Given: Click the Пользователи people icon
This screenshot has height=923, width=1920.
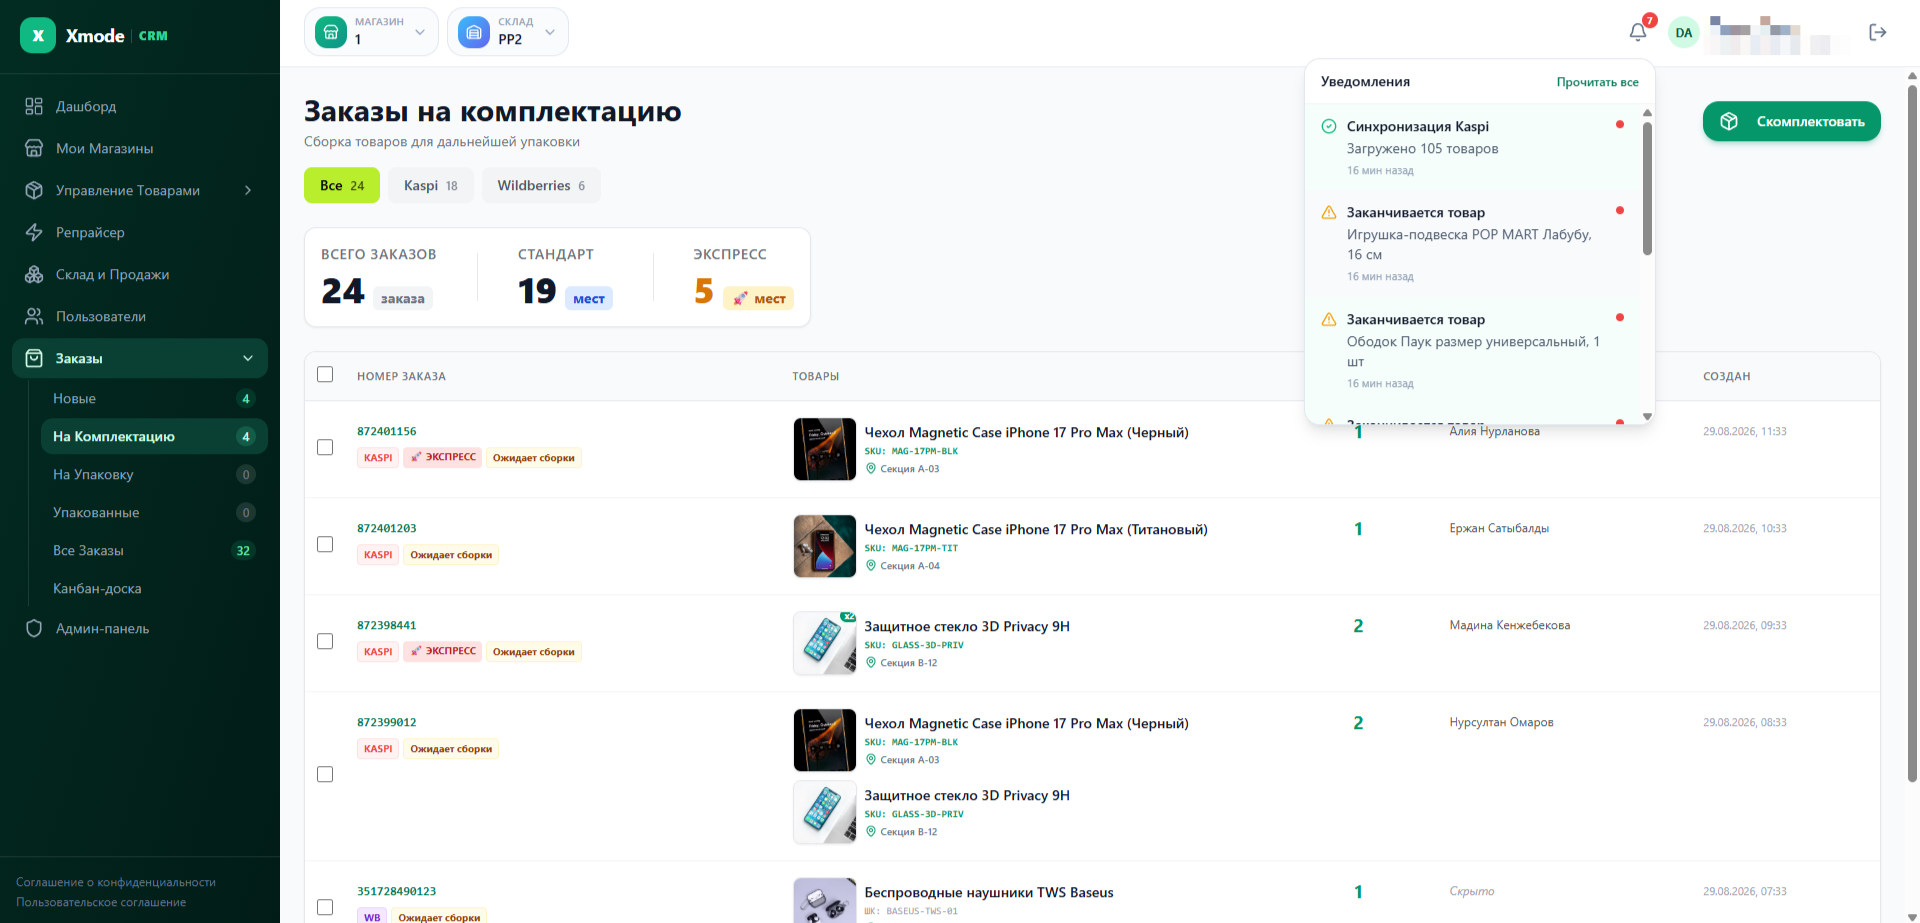Looking at the screenshot, I should coord(34,316).
